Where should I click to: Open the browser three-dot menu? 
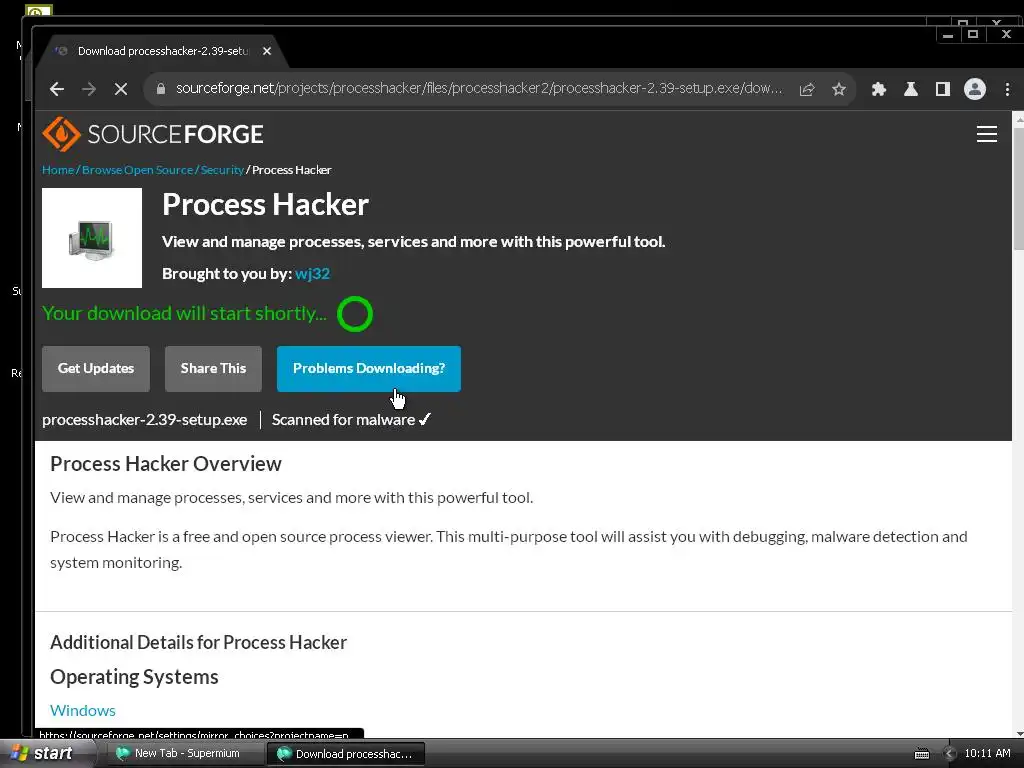(x=1007, y=89)
